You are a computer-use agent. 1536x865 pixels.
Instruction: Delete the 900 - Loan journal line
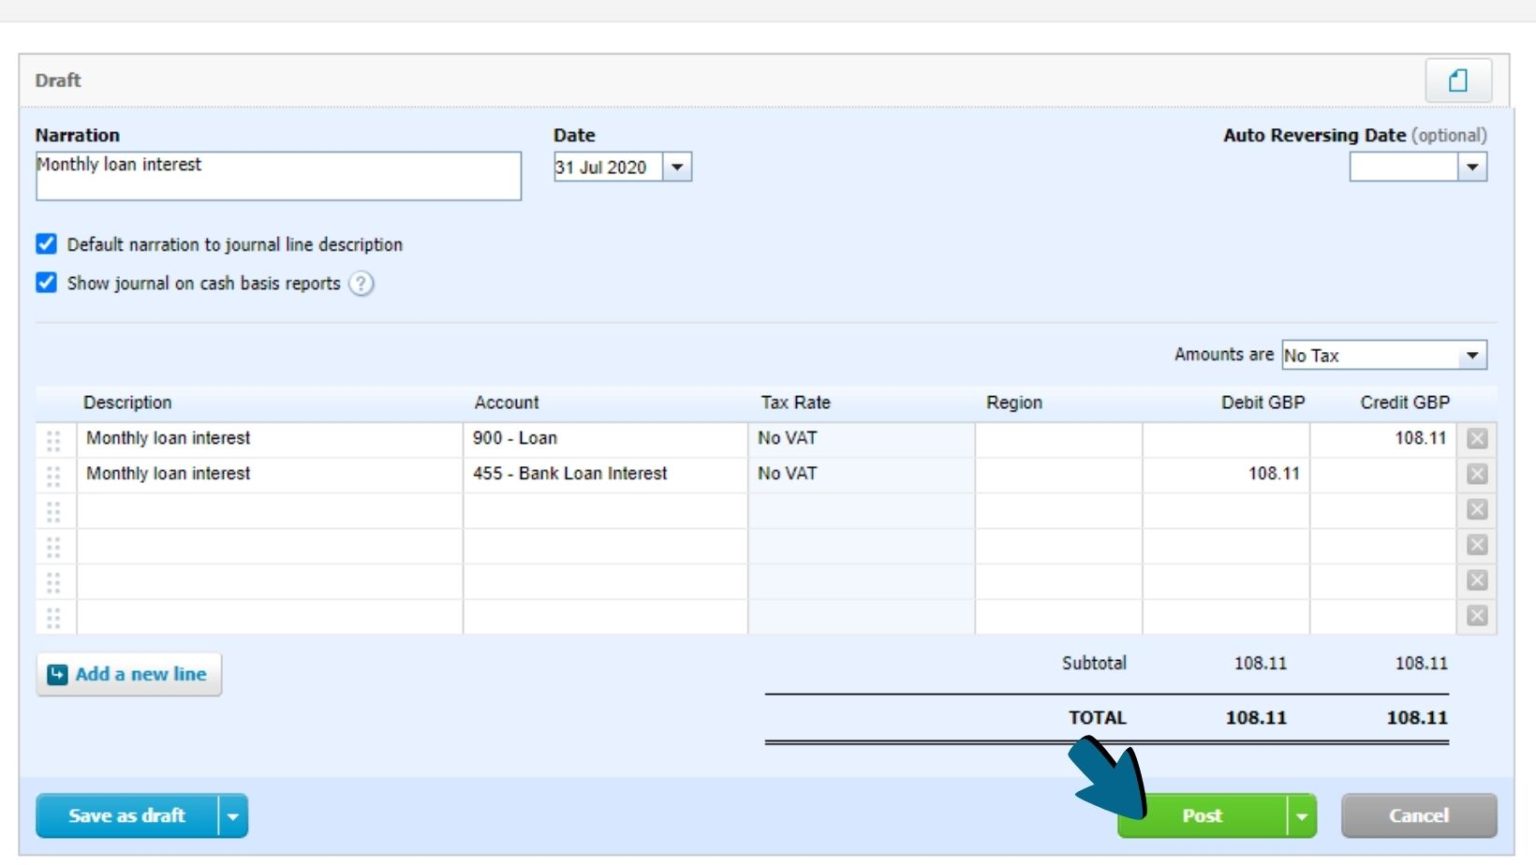pos(1477,438)
